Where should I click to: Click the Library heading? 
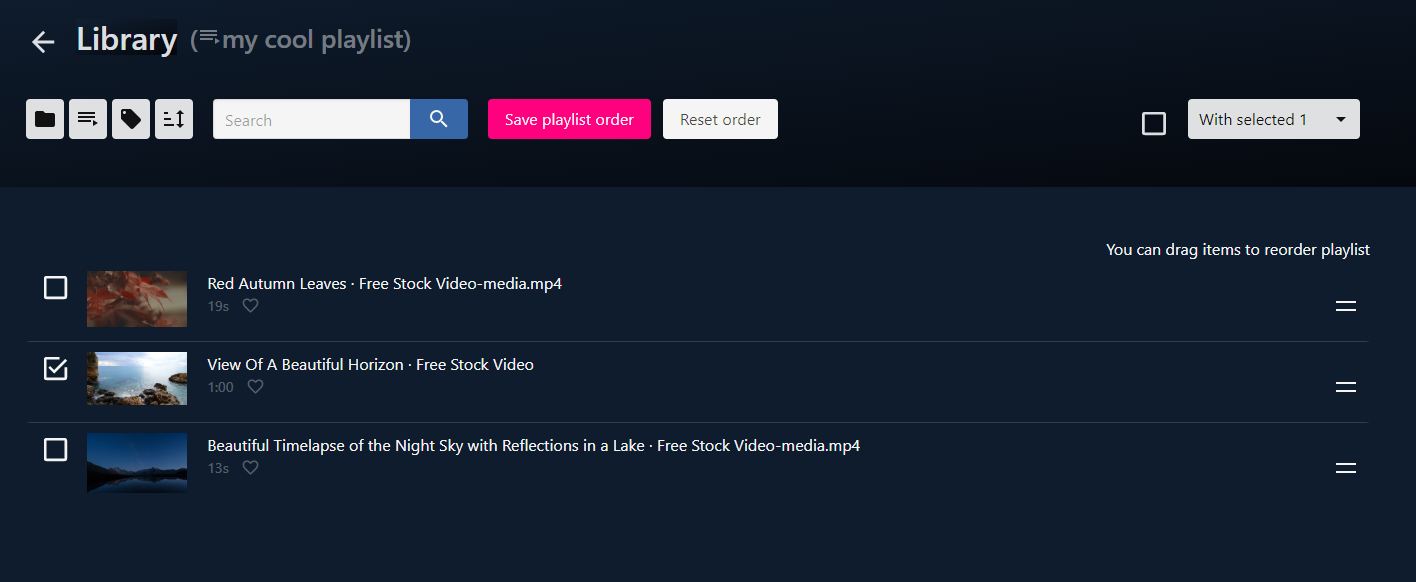pyautogui.click(x=127, y=39)
